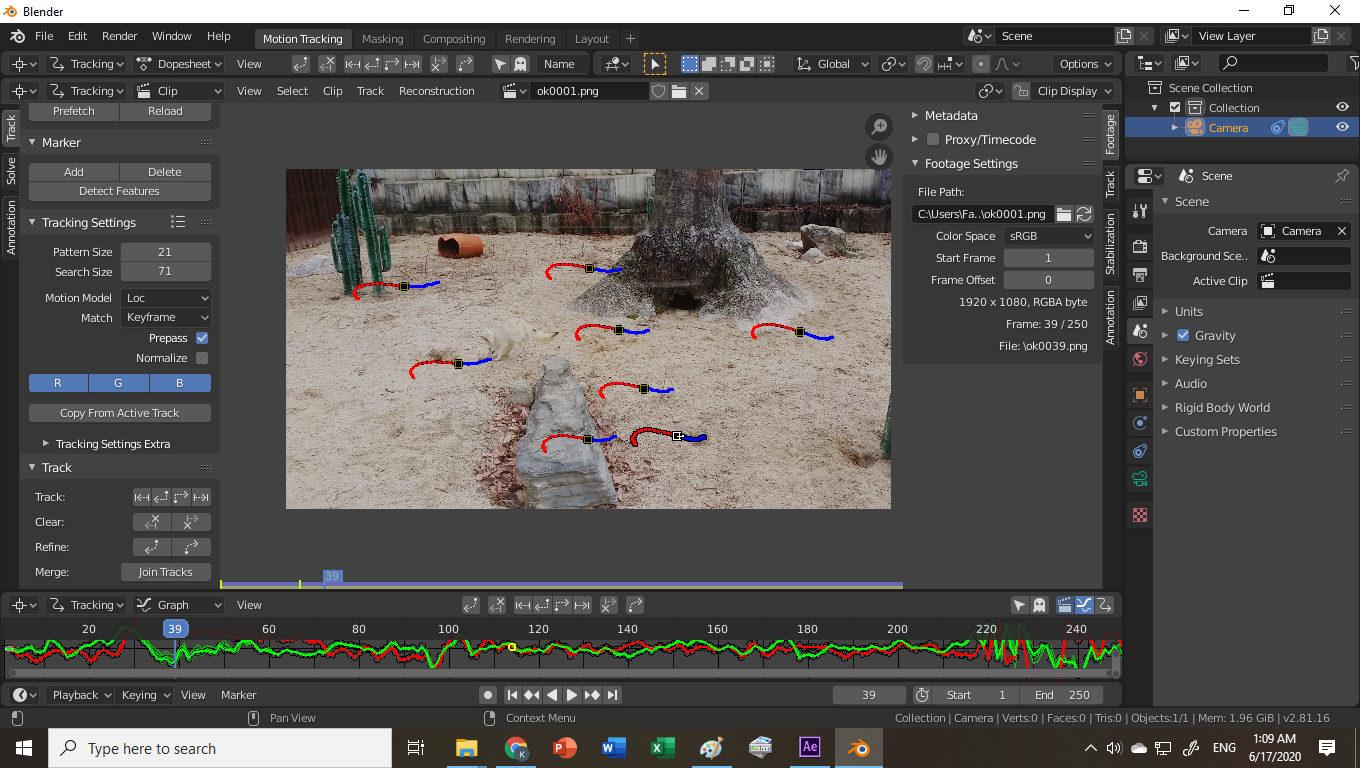Open the Render properties tab icon
The image size is (1360, 768).
click(1140, 247)
